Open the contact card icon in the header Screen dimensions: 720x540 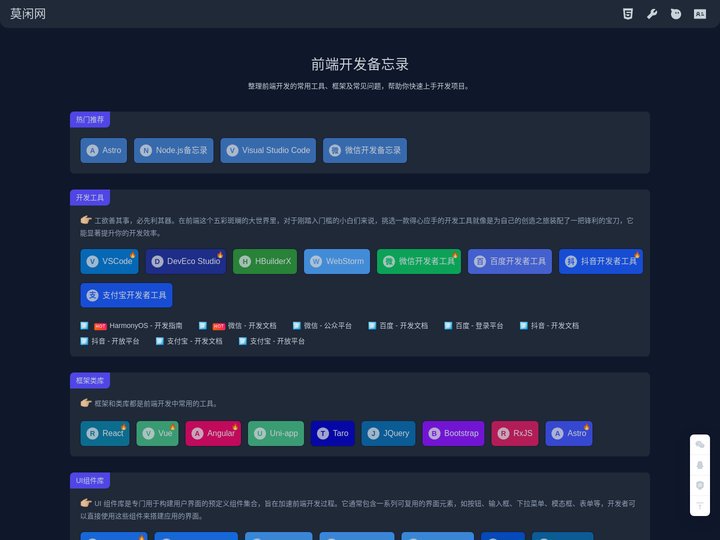pos(700,14)
